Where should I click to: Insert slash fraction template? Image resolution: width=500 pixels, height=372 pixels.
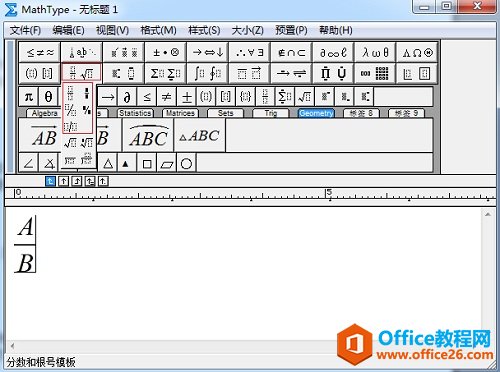(71, 126)
